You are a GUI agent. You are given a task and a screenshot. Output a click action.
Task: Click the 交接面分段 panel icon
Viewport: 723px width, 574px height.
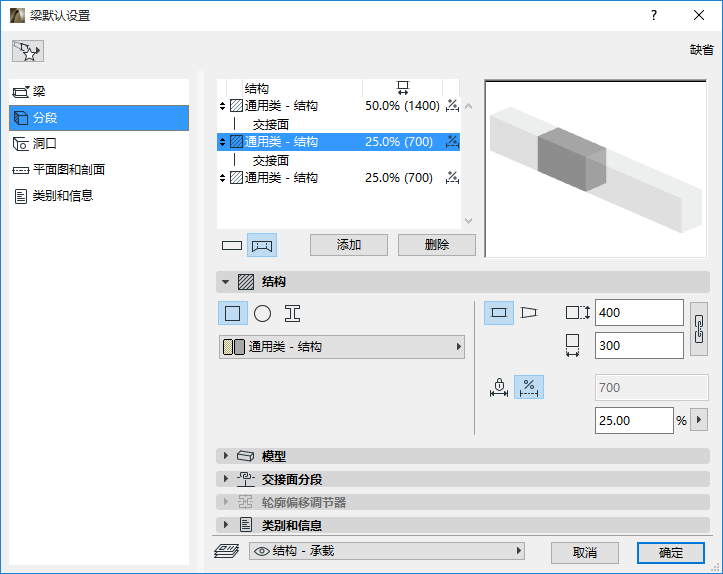(x=246, y=479)
